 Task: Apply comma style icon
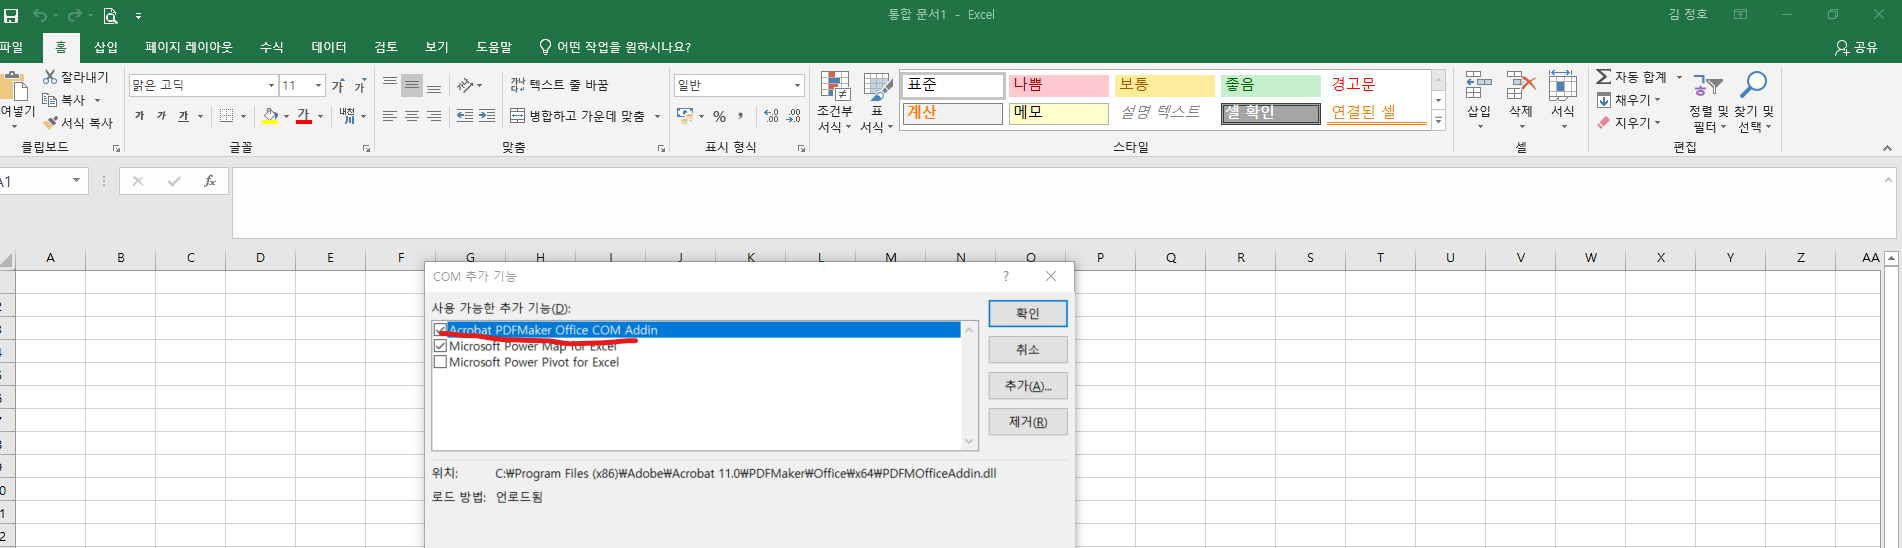[741, 116]
